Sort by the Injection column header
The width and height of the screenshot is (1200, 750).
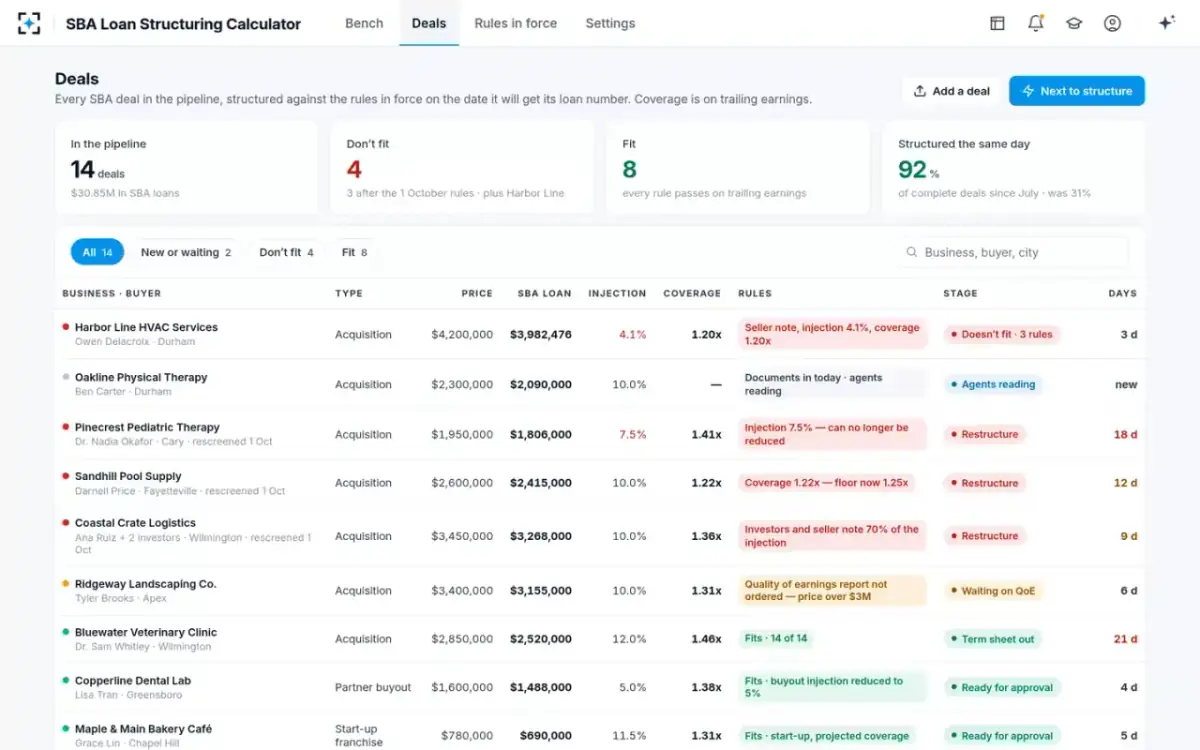coord(617,293)
